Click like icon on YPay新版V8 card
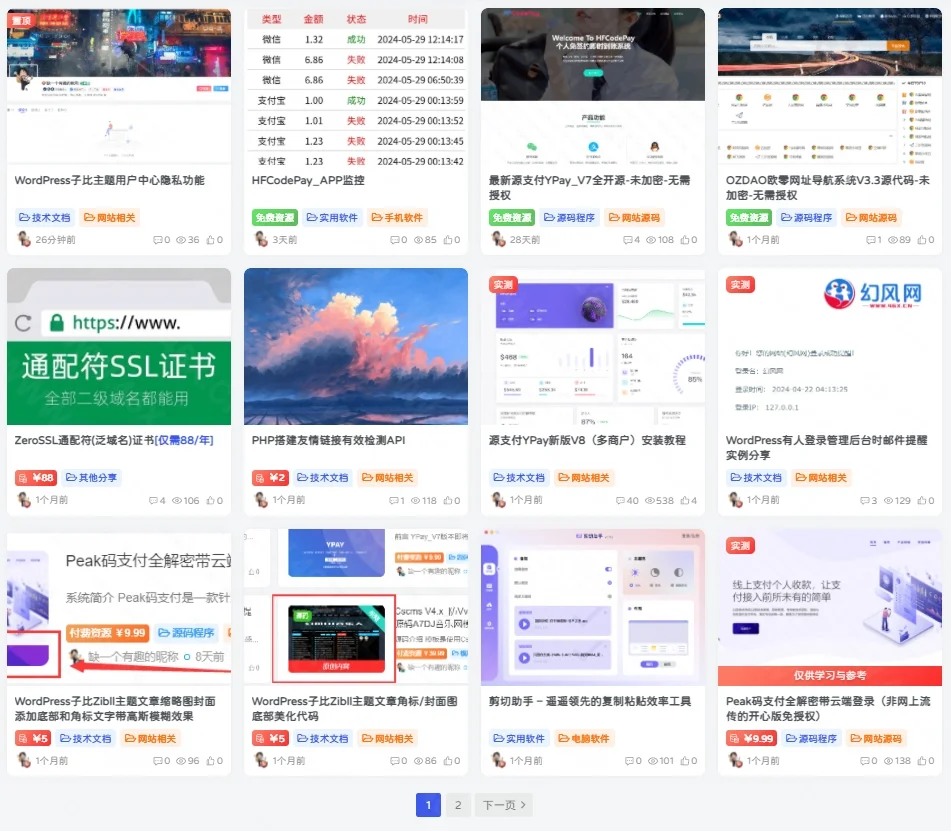The image size is (951, 831). 684,500
